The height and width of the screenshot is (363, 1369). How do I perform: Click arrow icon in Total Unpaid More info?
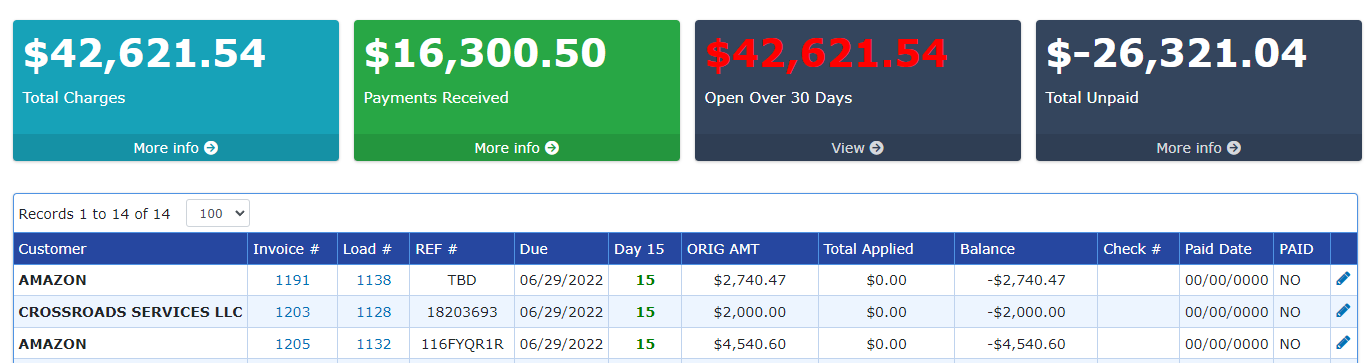pos(1234,148)
